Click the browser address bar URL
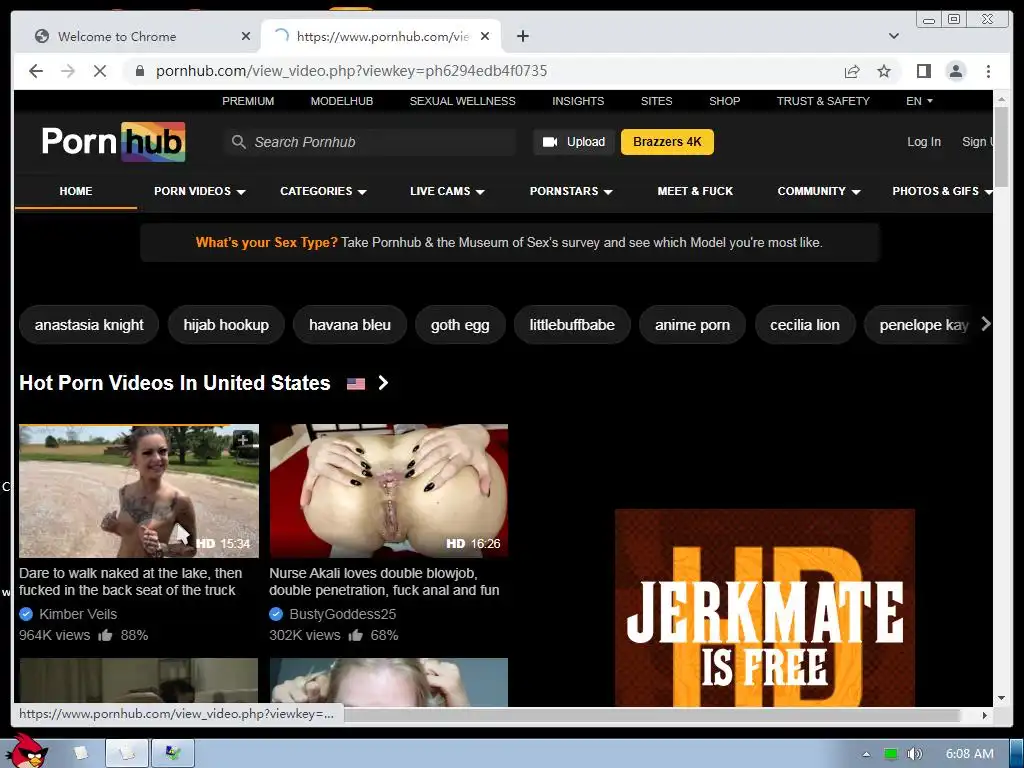 pyautogui.click(x=351, y=71)
